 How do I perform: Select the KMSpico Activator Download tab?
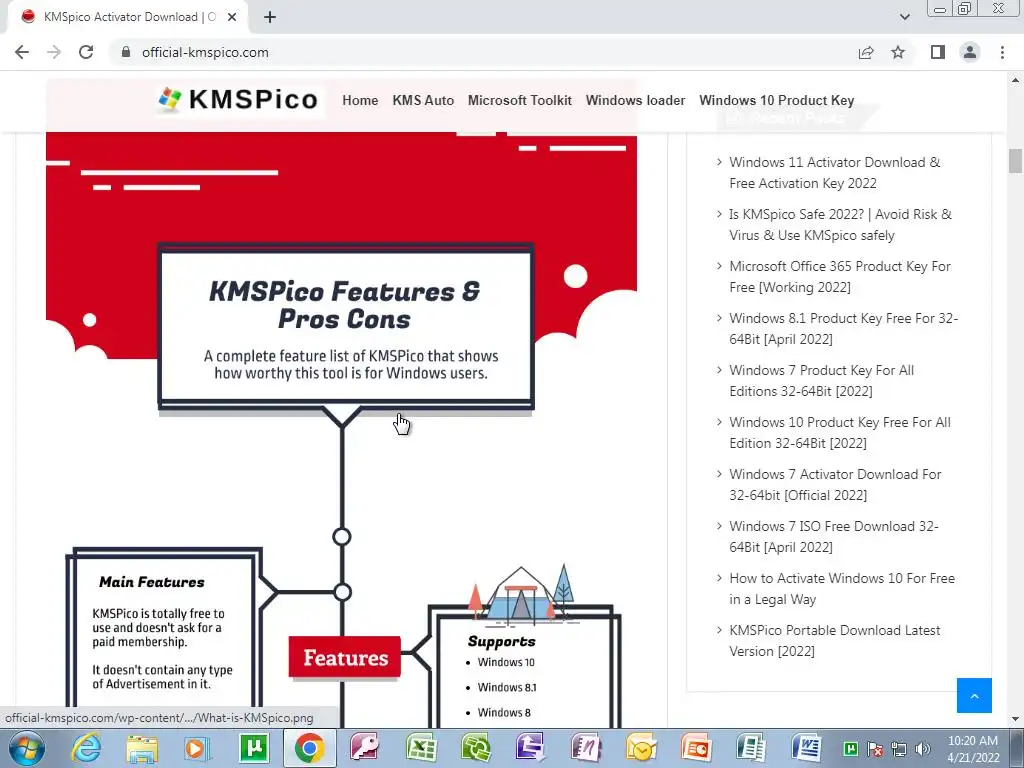[x=129, y=17]
